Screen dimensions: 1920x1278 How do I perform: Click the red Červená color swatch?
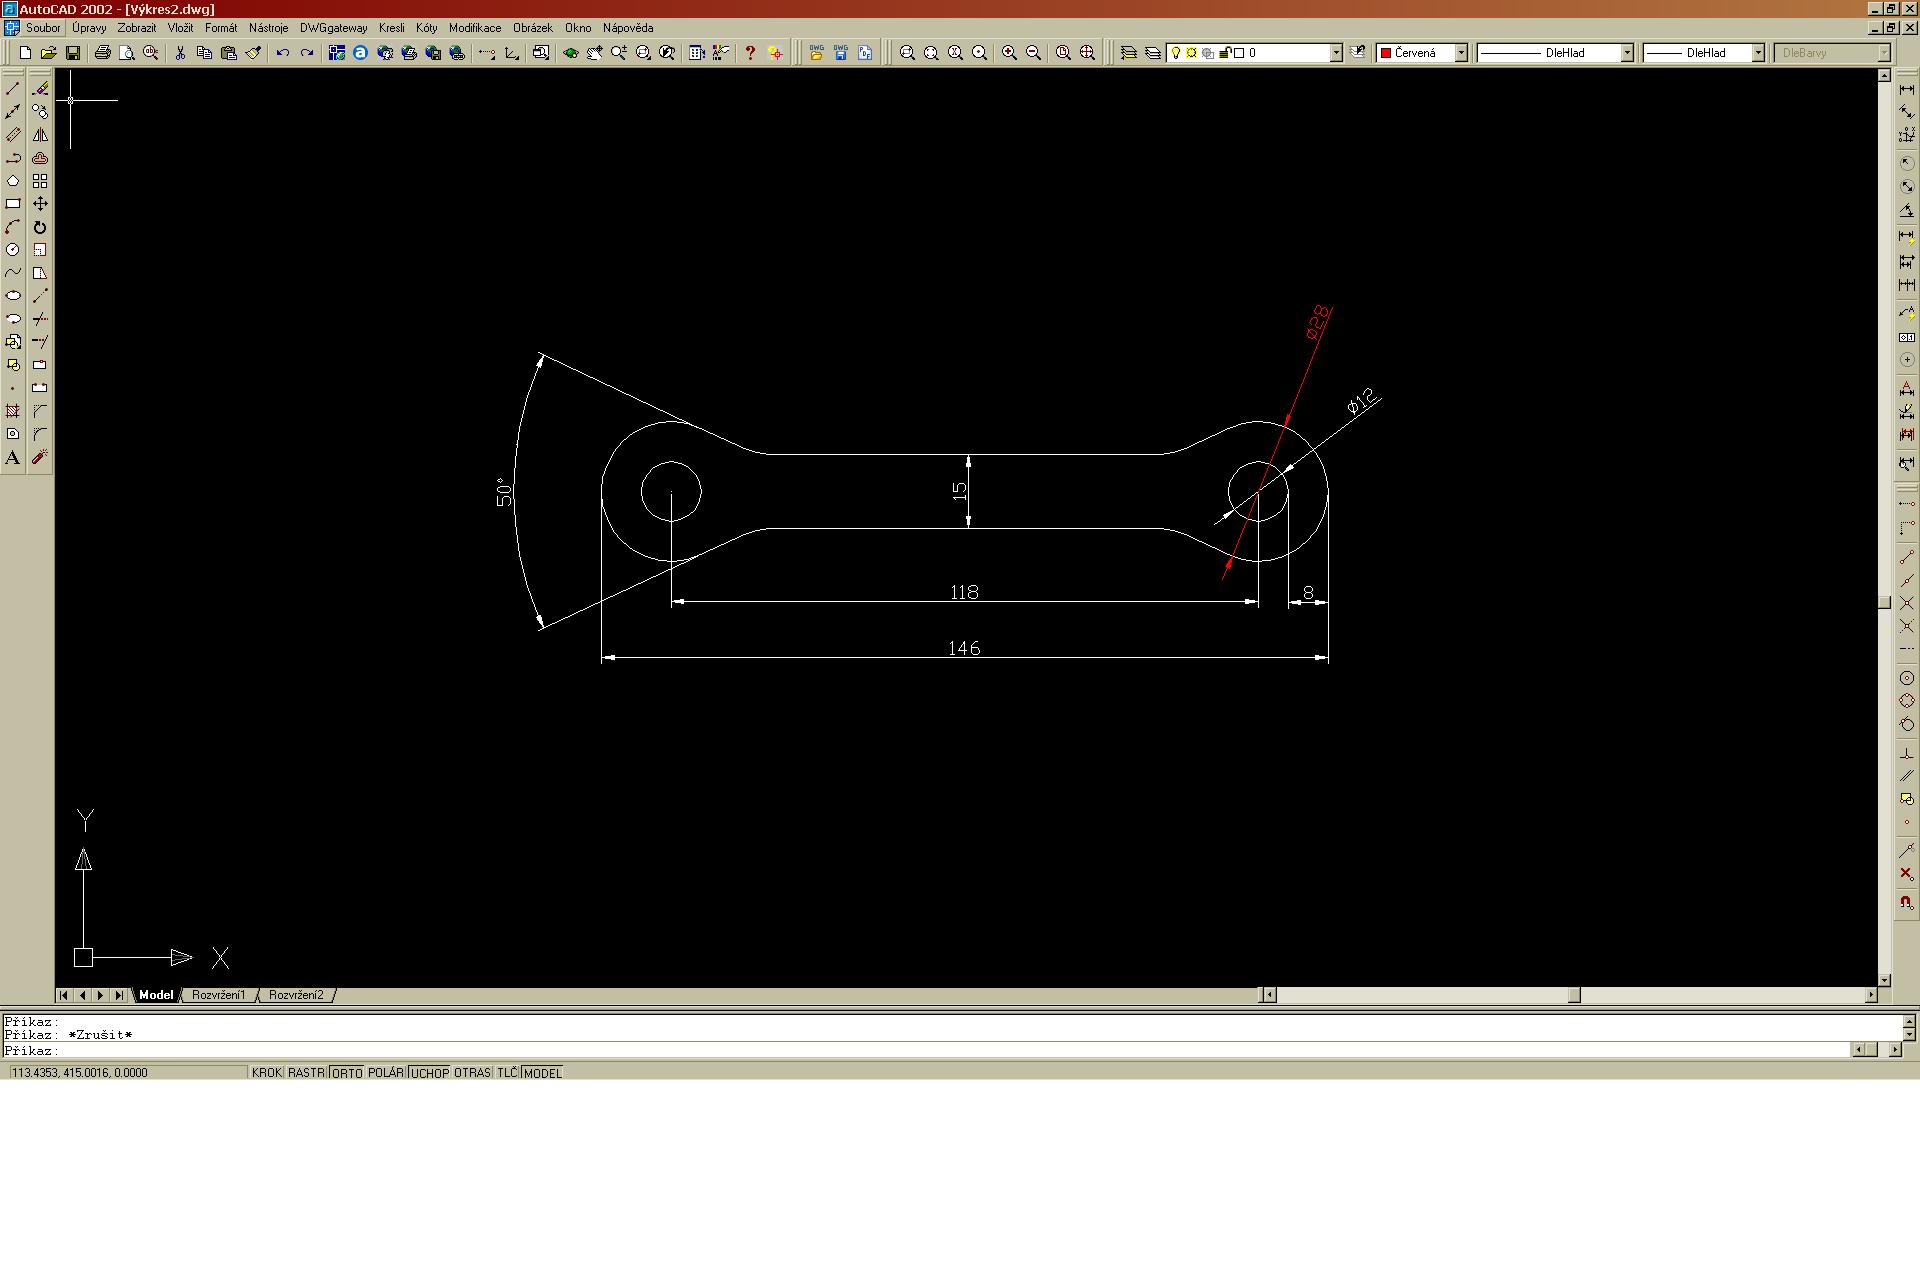[x=1386, y=53]
